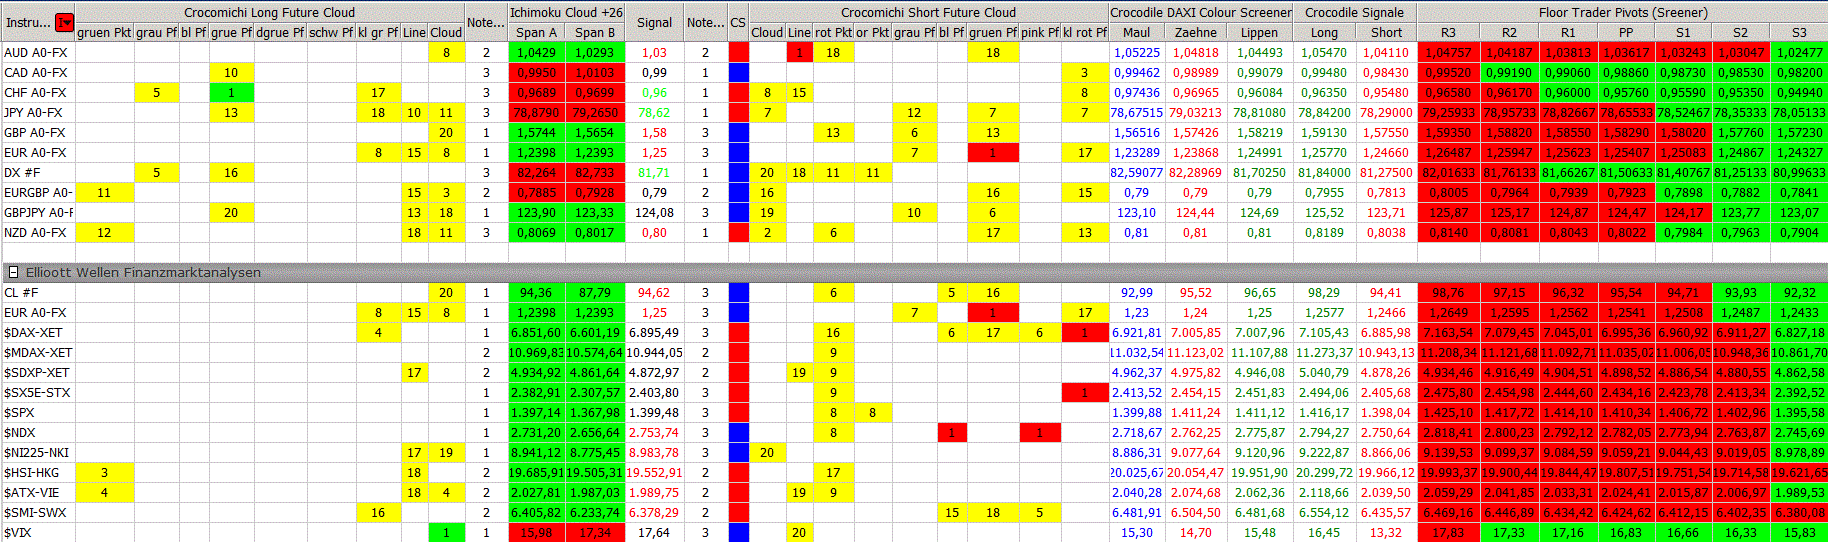Click the Crocodile Signale group header

point(1354,12)
